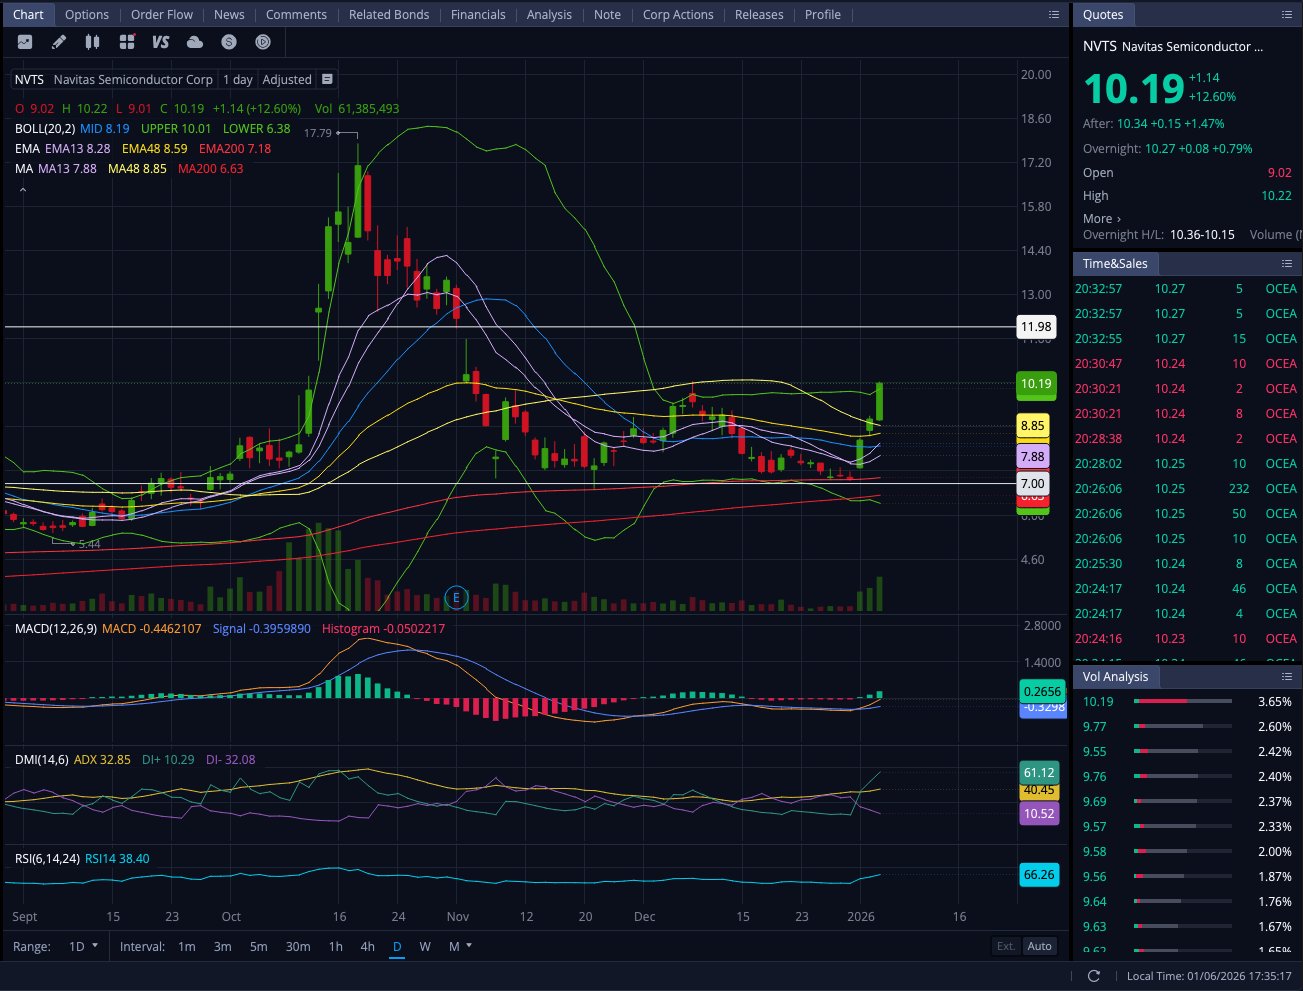Click the circled S icon in the toolbar
This screenshot has width=1303, height=991.
[229, 42]
